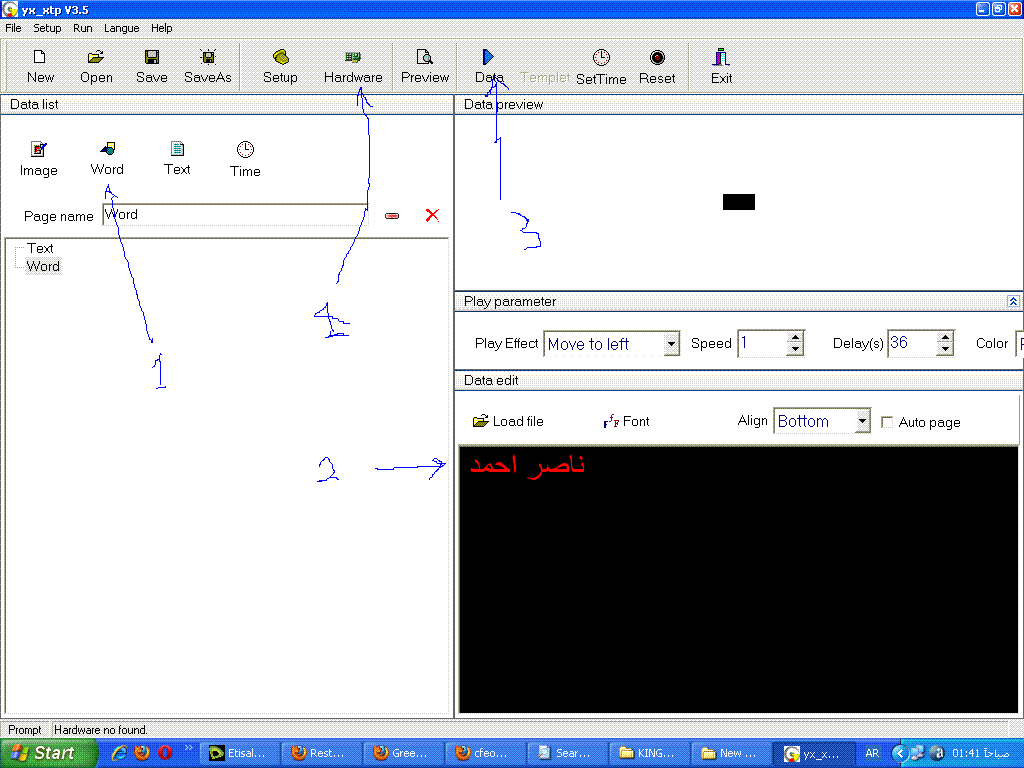Open the Help menu

point(161,28)
